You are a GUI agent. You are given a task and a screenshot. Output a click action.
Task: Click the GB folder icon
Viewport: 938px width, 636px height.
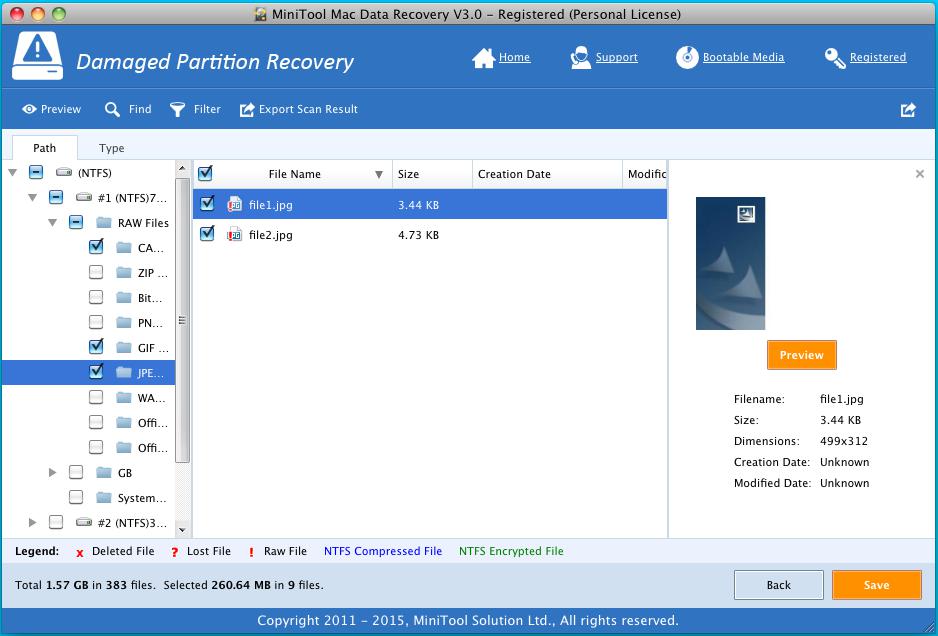click(104, 473)
